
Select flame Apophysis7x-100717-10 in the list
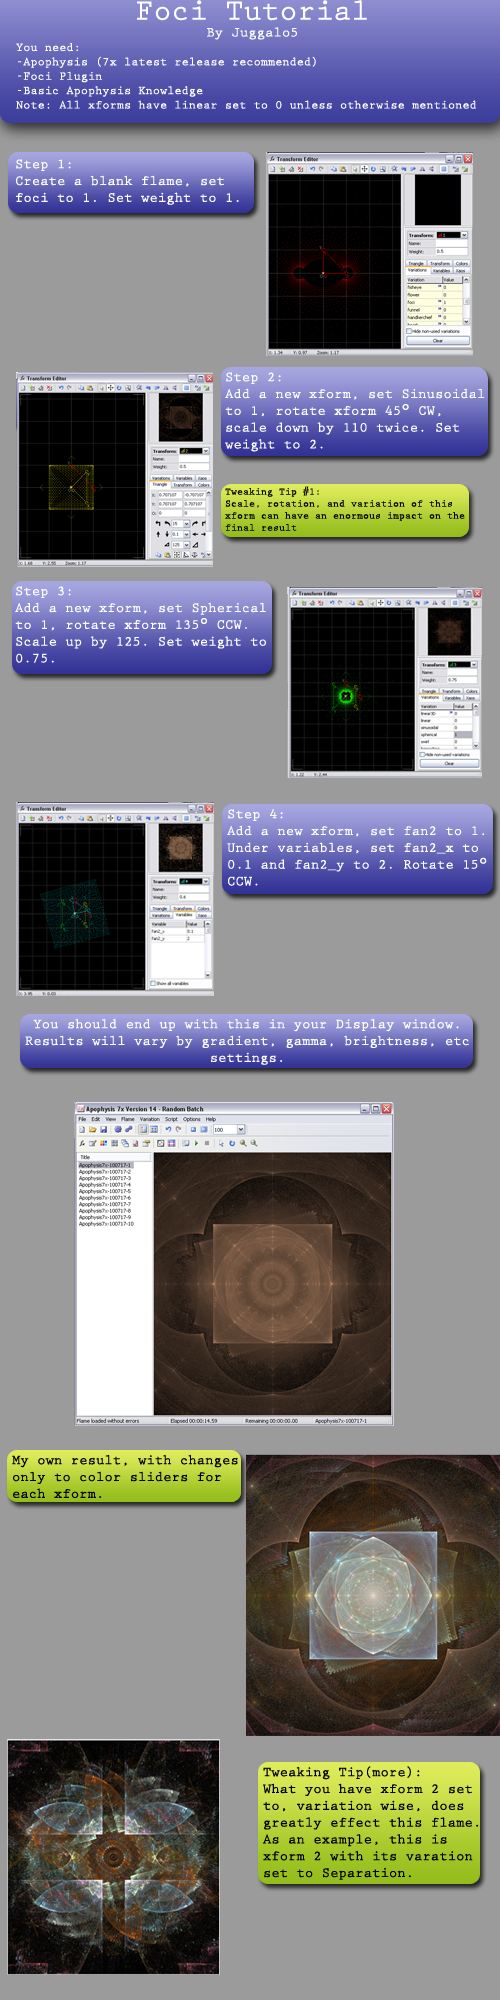point(106,1223)
